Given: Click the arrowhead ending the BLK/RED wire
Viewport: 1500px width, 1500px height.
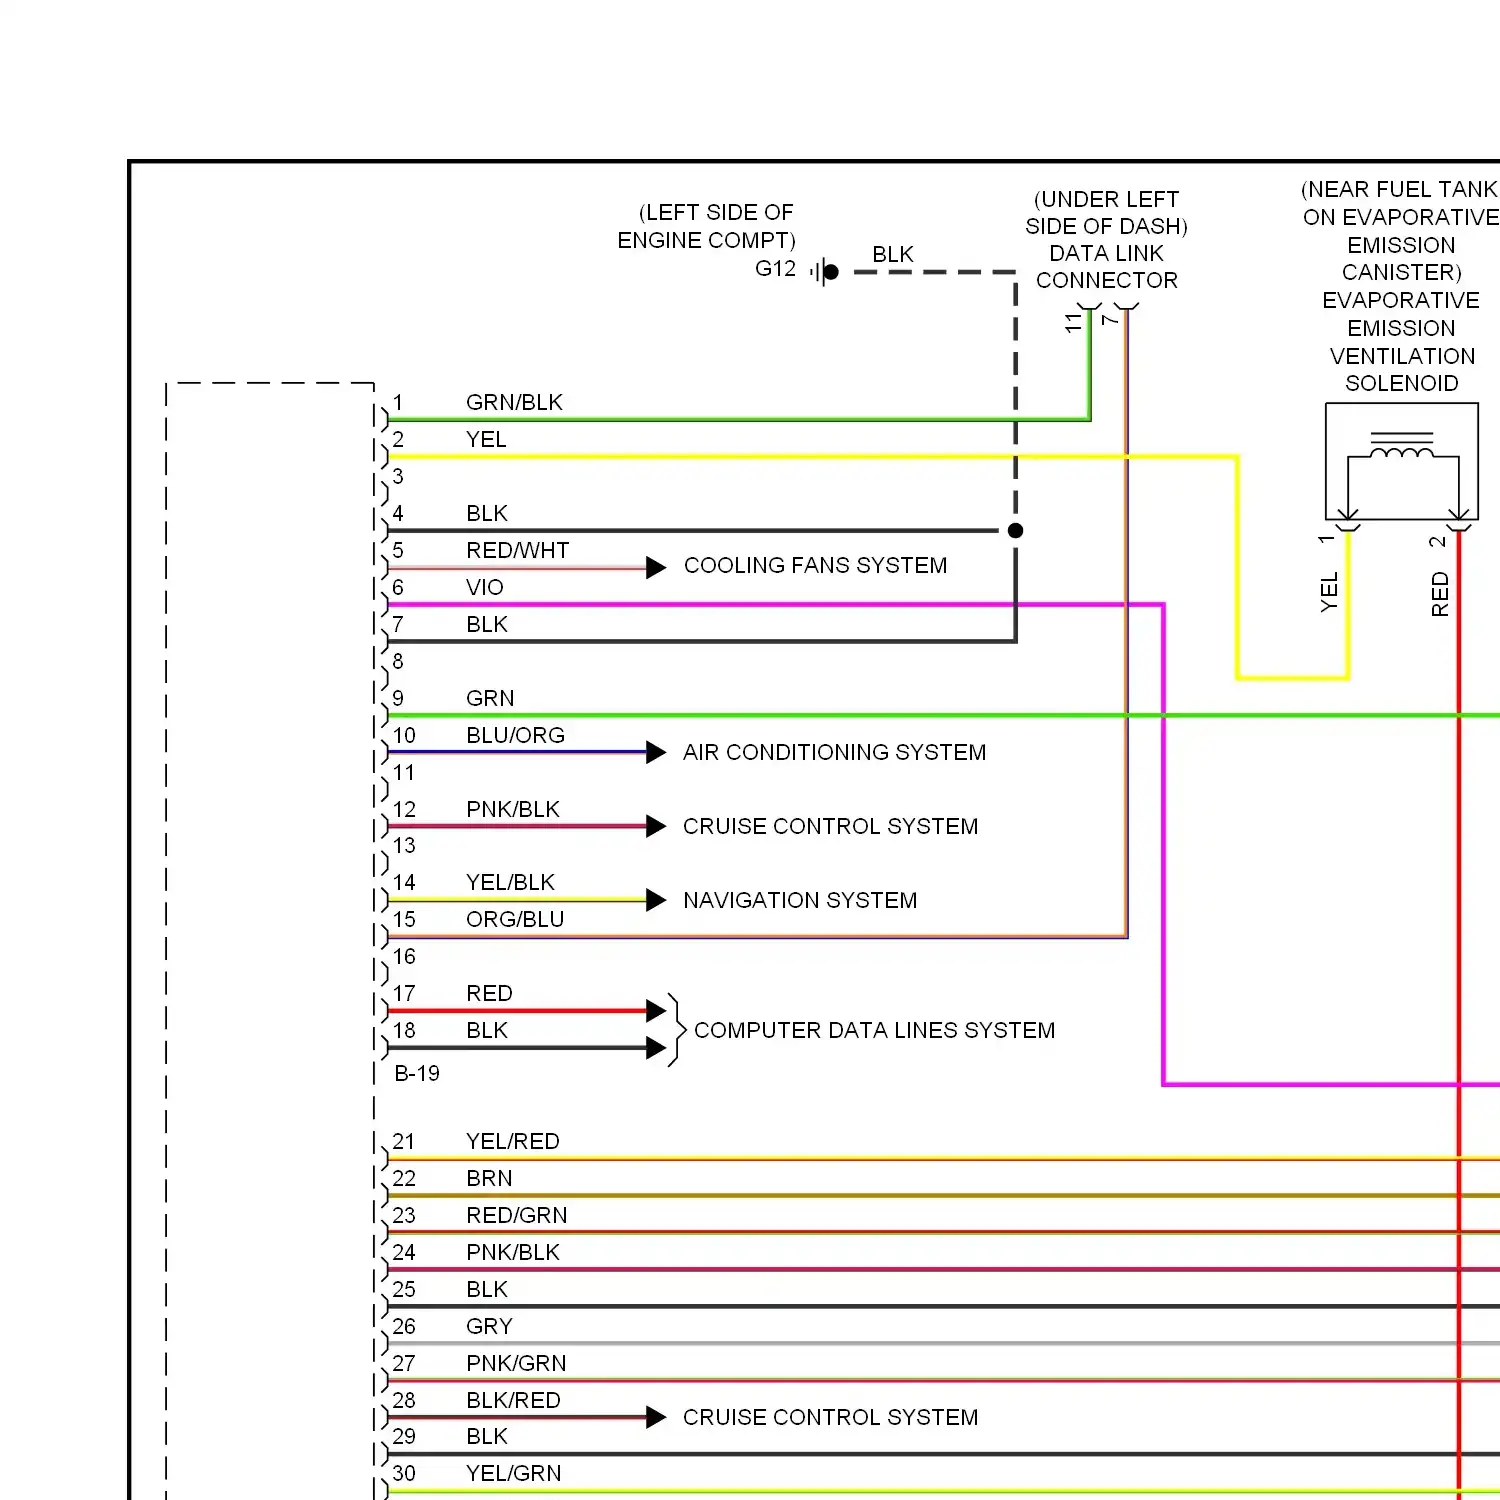Looking at the screenshot, I should (656, 1417).
